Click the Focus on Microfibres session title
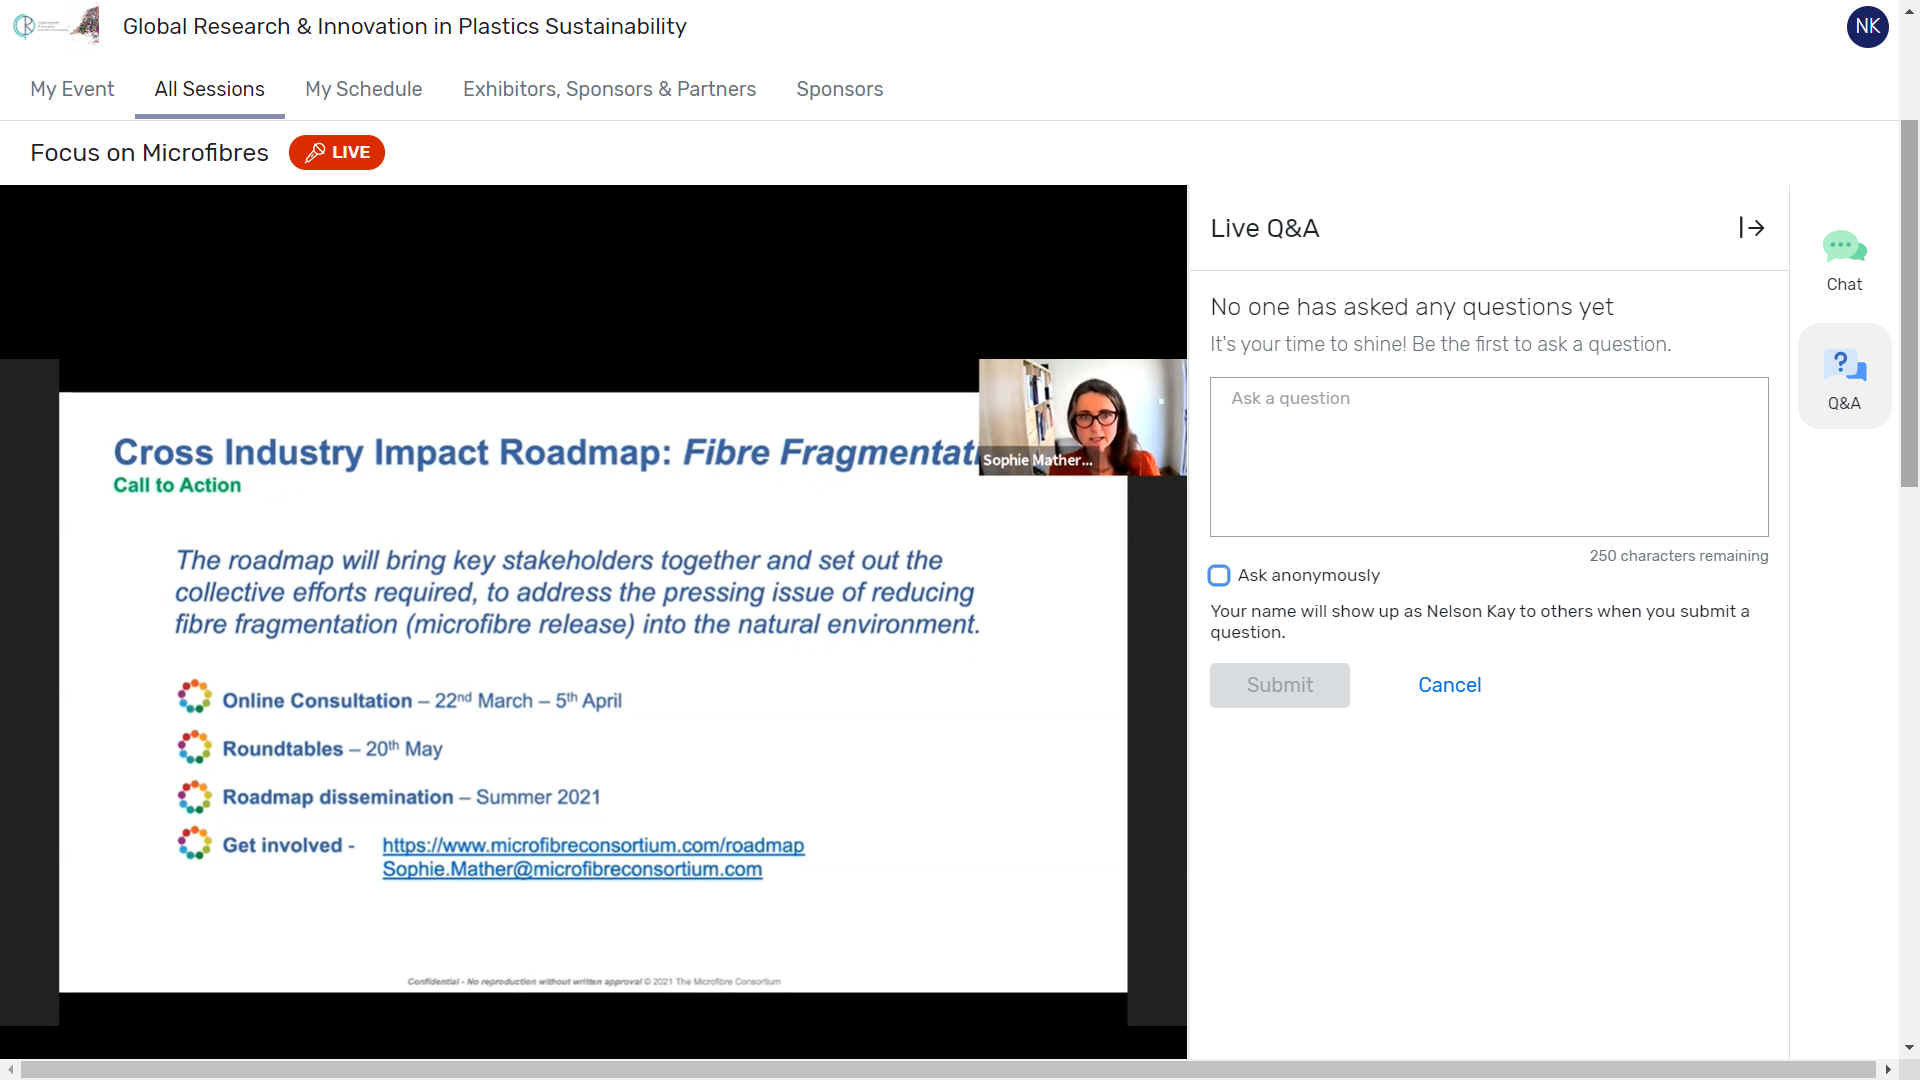The image size is (1920, 1080). pyautogui.click(x=149, y=152)
